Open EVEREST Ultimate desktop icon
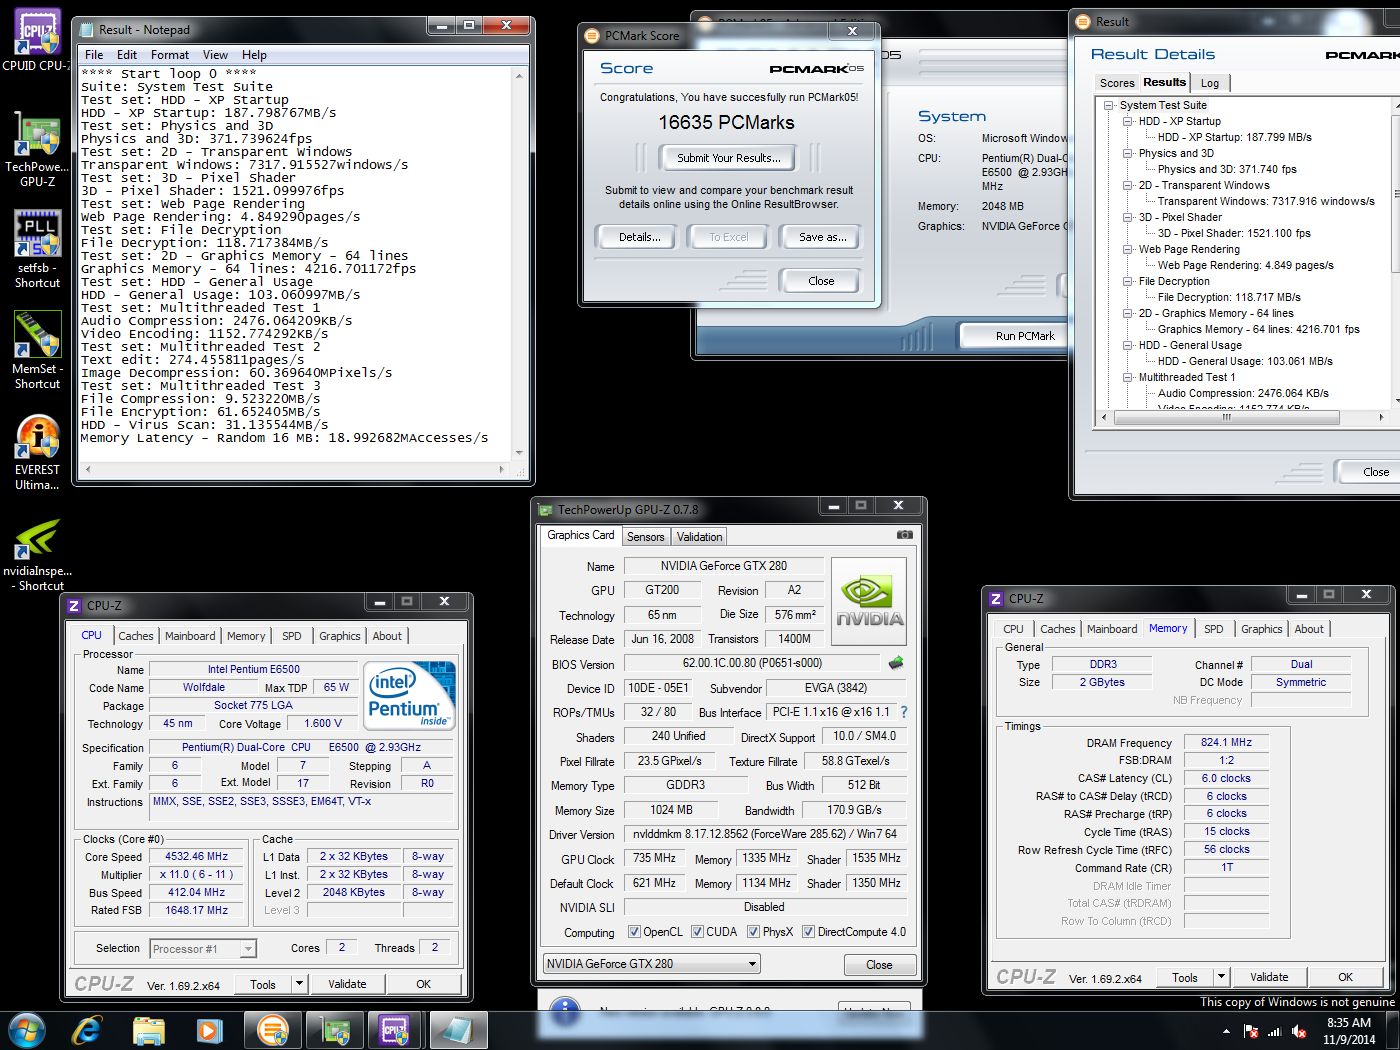Image resolution: width=1400 pixels, height=1050 pixels. (x=37, y=436)
